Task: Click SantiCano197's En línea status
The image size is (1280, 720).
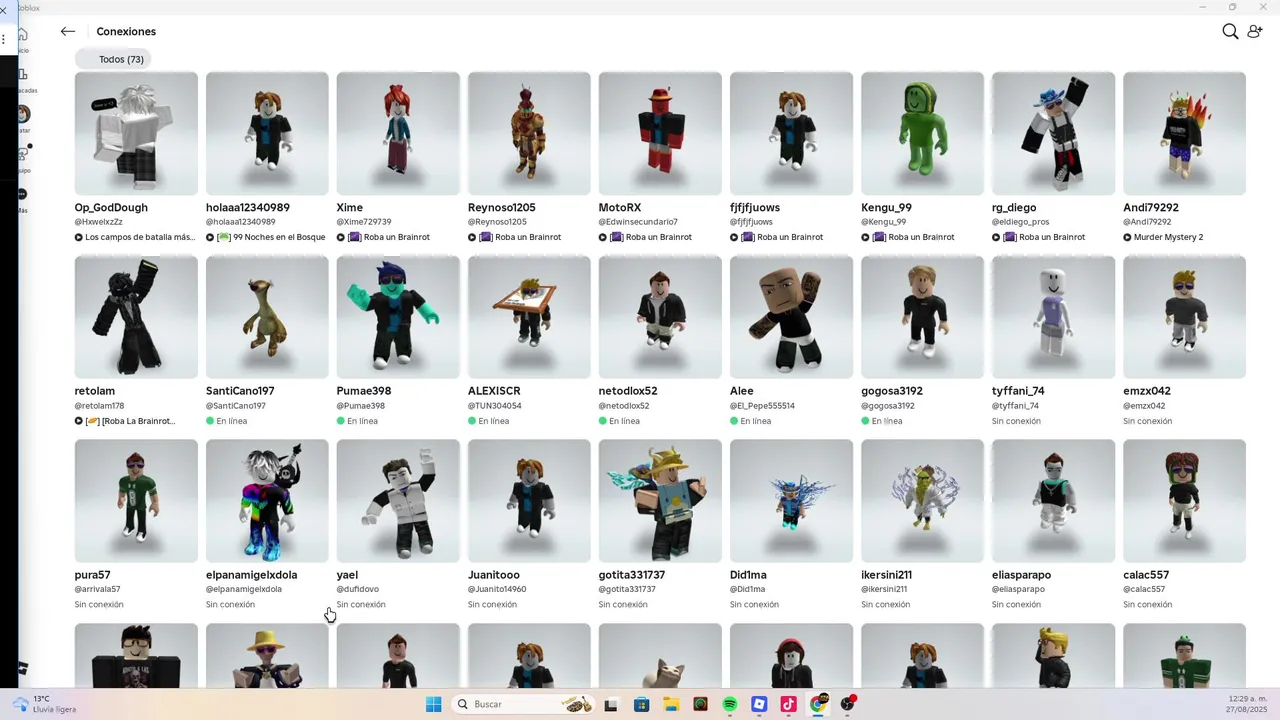Action: click(x=227, y=421)
